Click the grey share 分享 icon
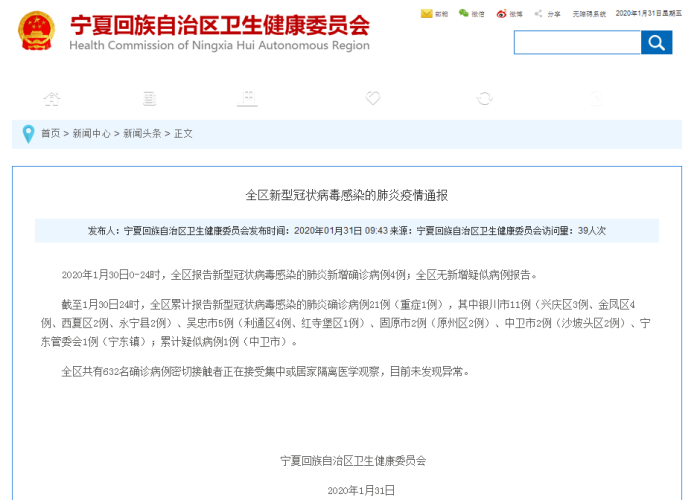This screenshot has width=700, height=500. [x=538, y=13]
